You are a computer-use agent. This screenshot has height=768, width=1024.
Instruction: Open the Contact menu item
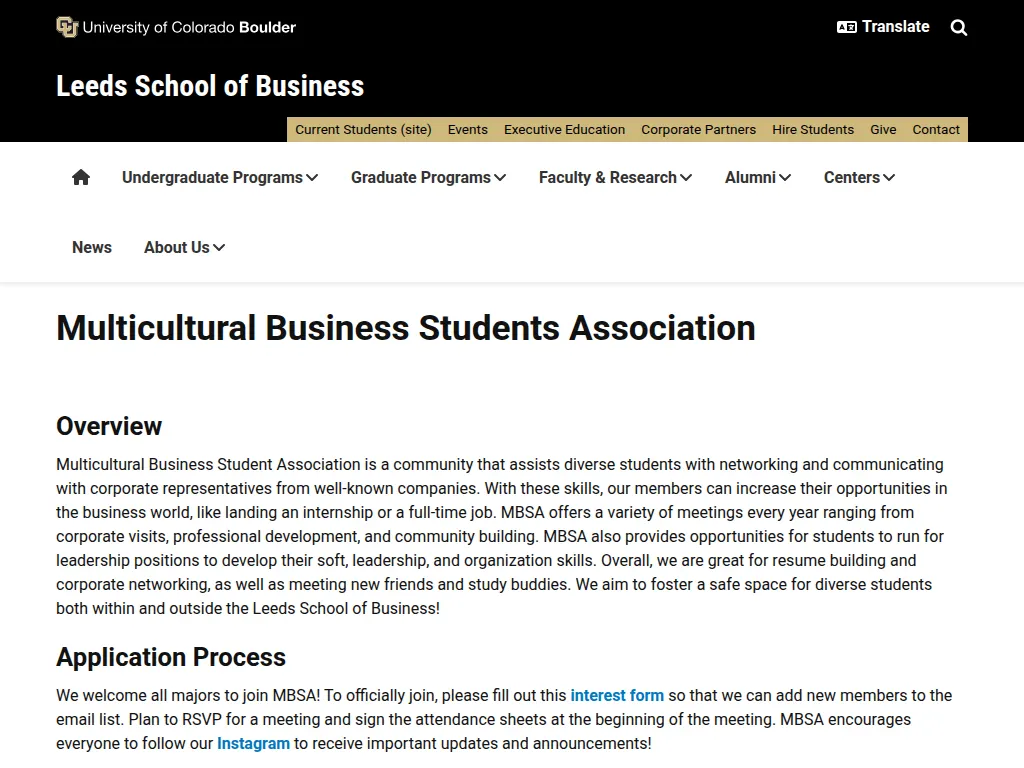pyautogui.click(x=936, y=129)
